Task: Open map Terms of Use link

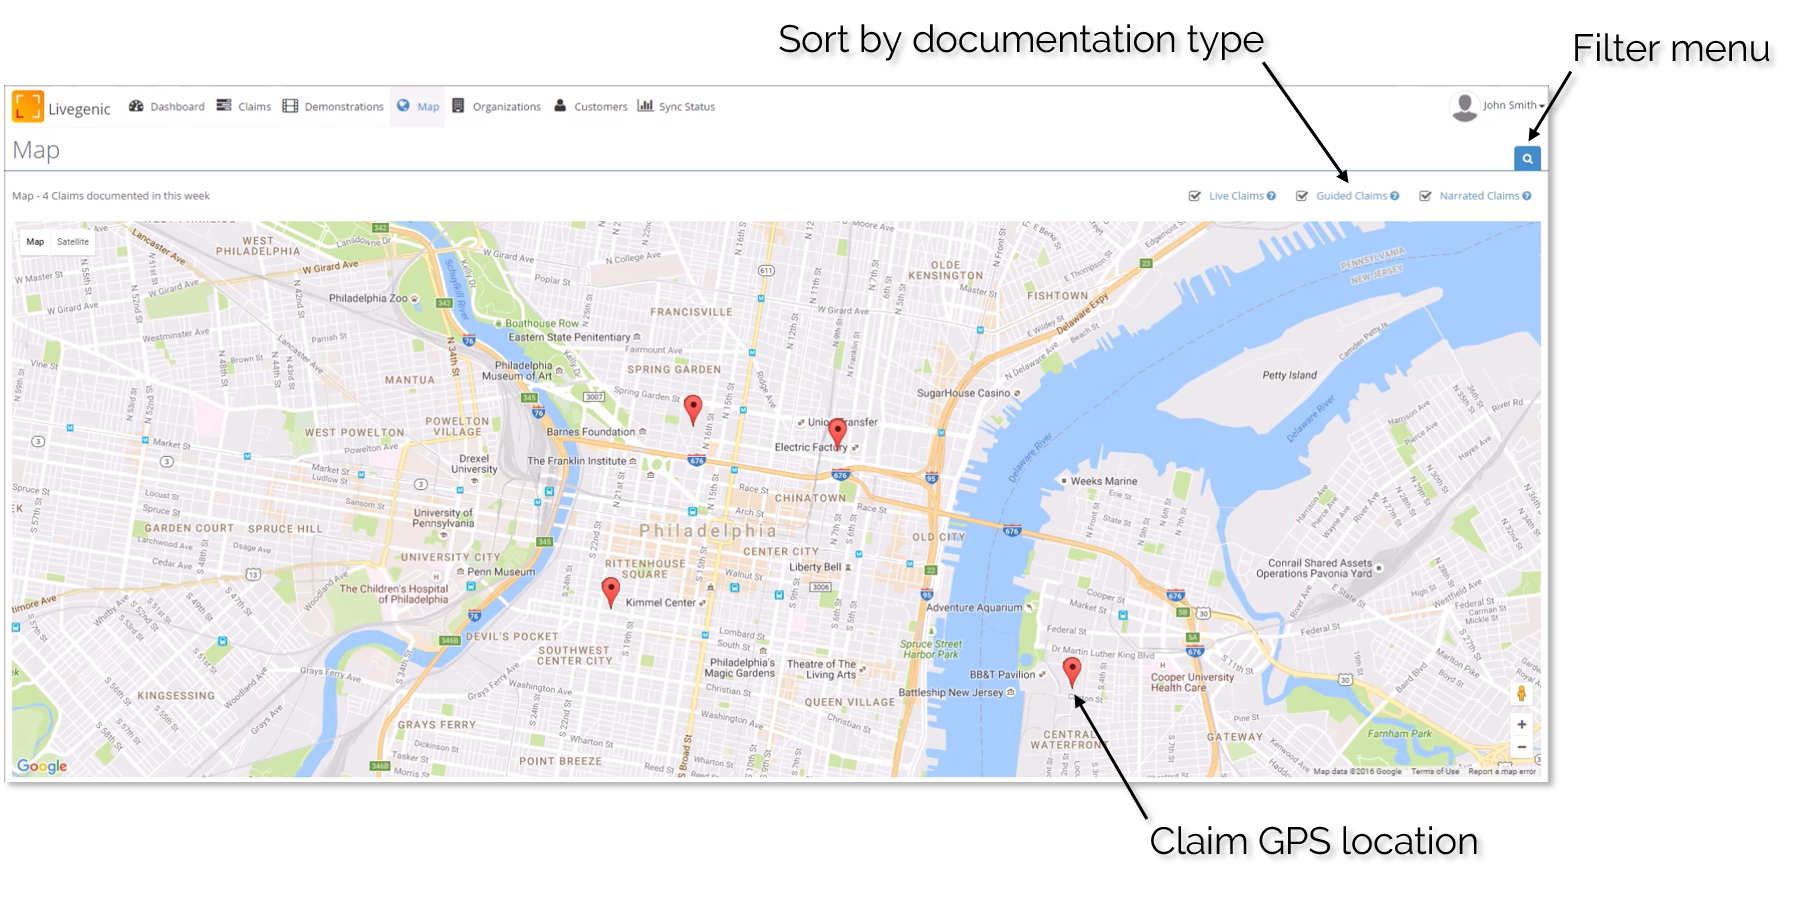Action: click(x=1435, y=771)
